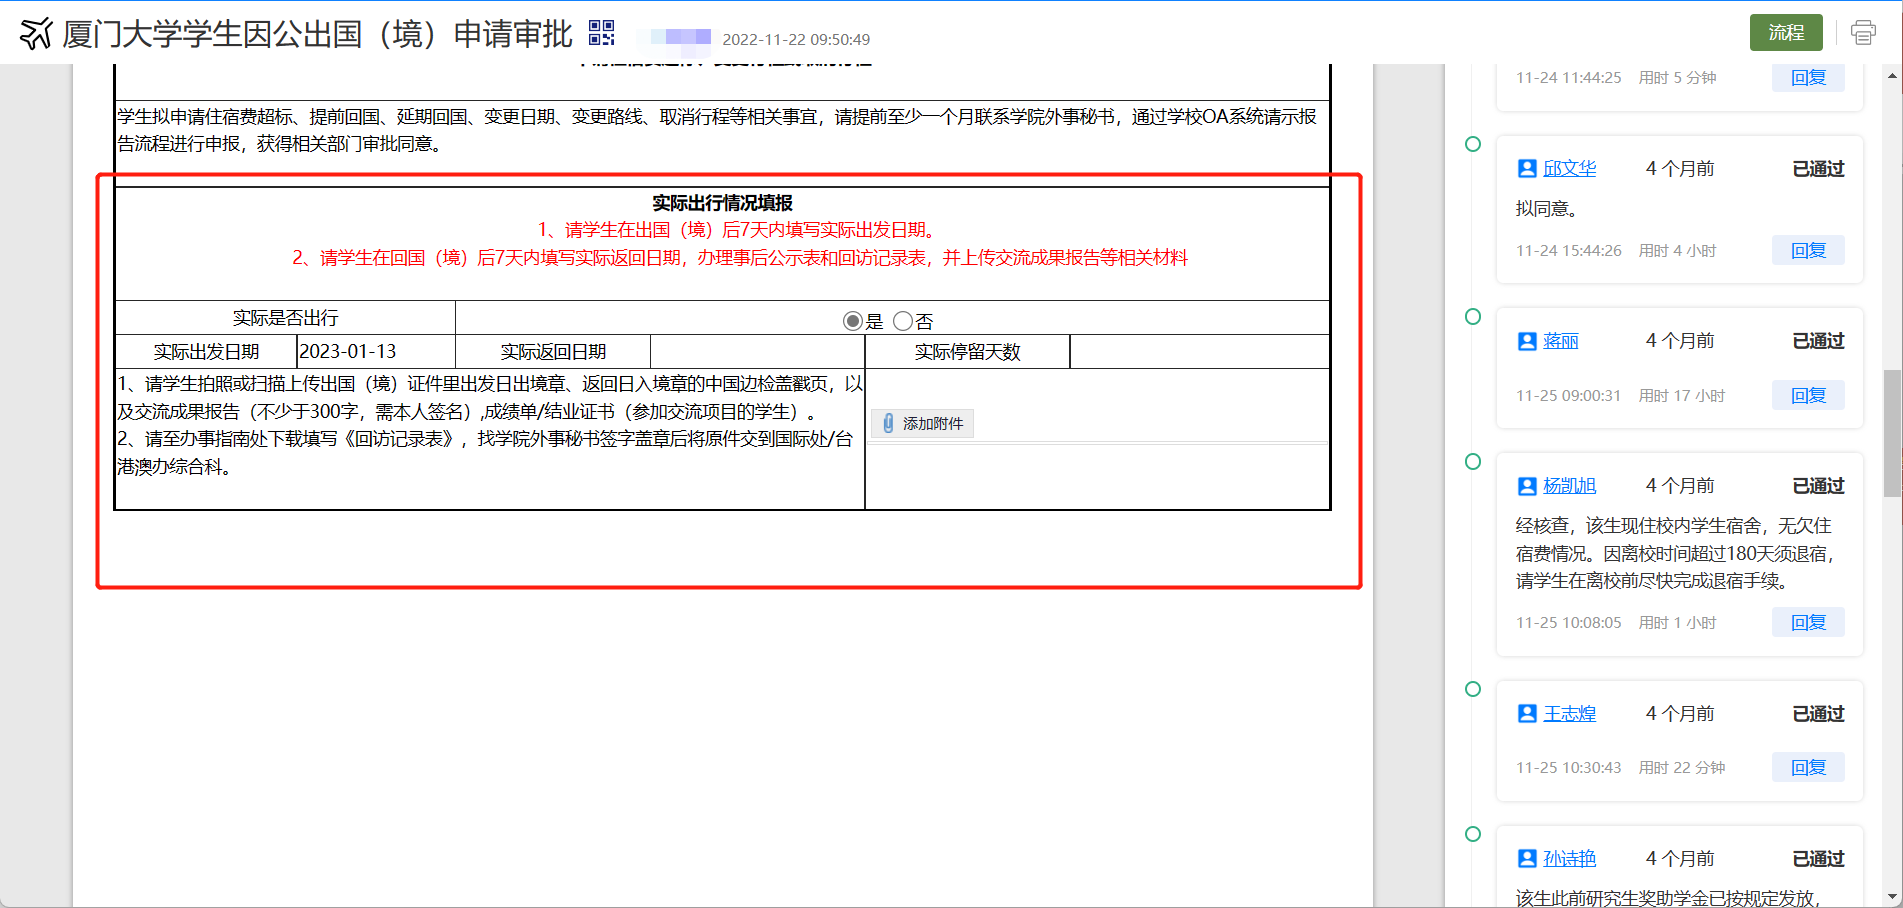Click user avatar icon beside 邱文华
The height and width of the screenshot is (908, 1903).
point(1527,169)
